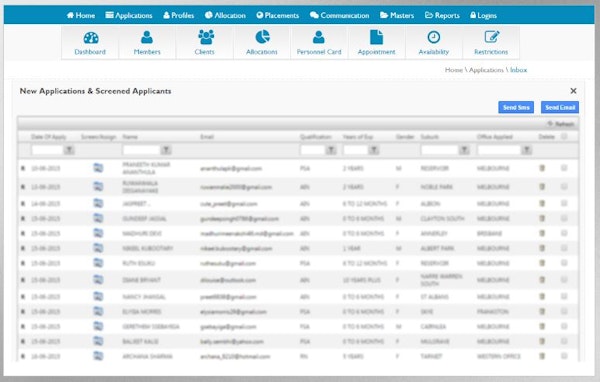600x382 pixels.
Task: Open the Communication menu
Action: (340, 15)
